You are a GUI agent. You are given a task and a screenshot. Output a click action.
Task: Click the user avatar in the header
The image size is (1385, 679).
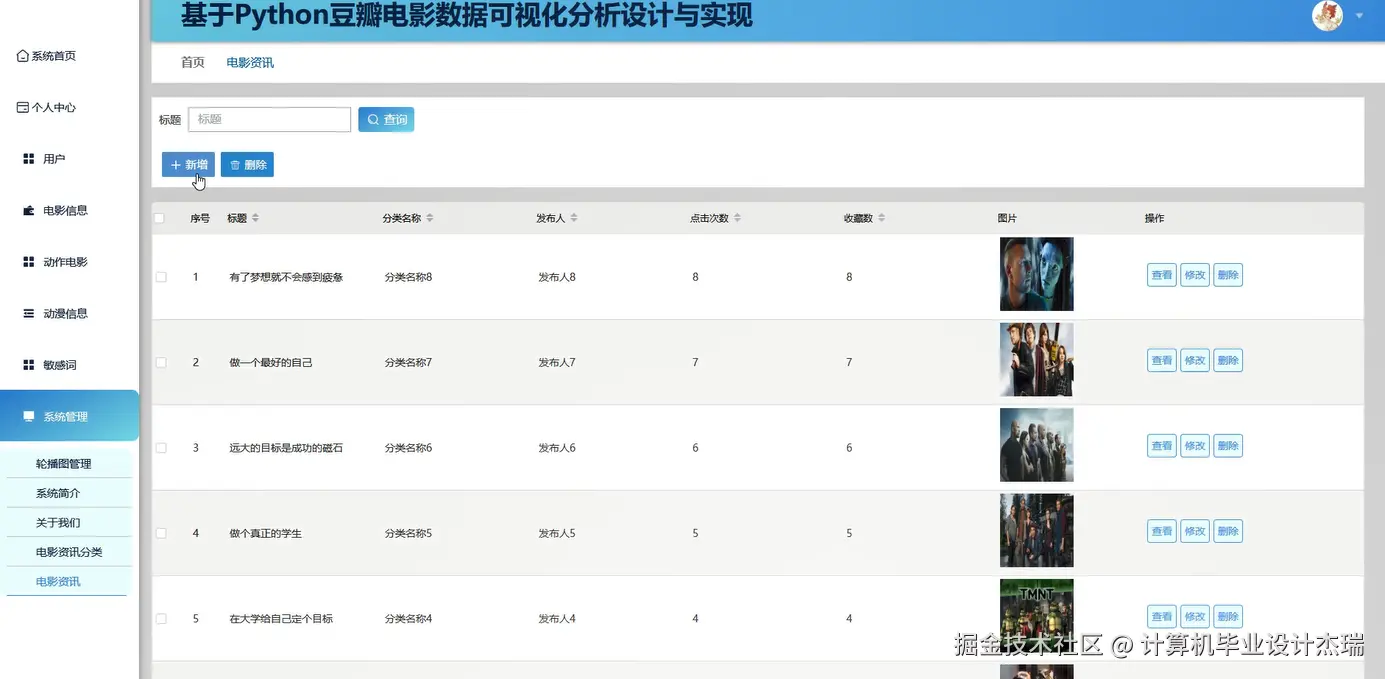click(1327, 16)
